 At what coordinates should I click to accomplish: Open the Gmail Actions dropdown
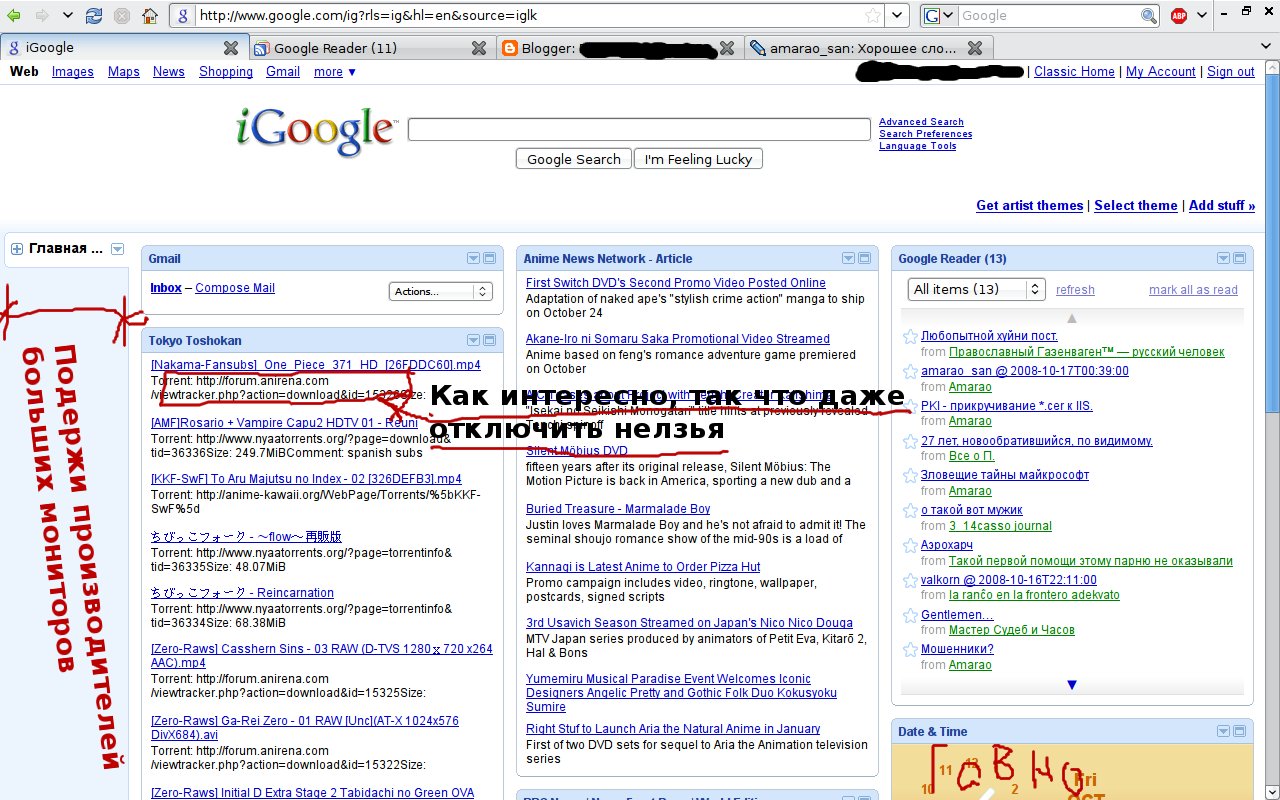click(x=441, y=291)
